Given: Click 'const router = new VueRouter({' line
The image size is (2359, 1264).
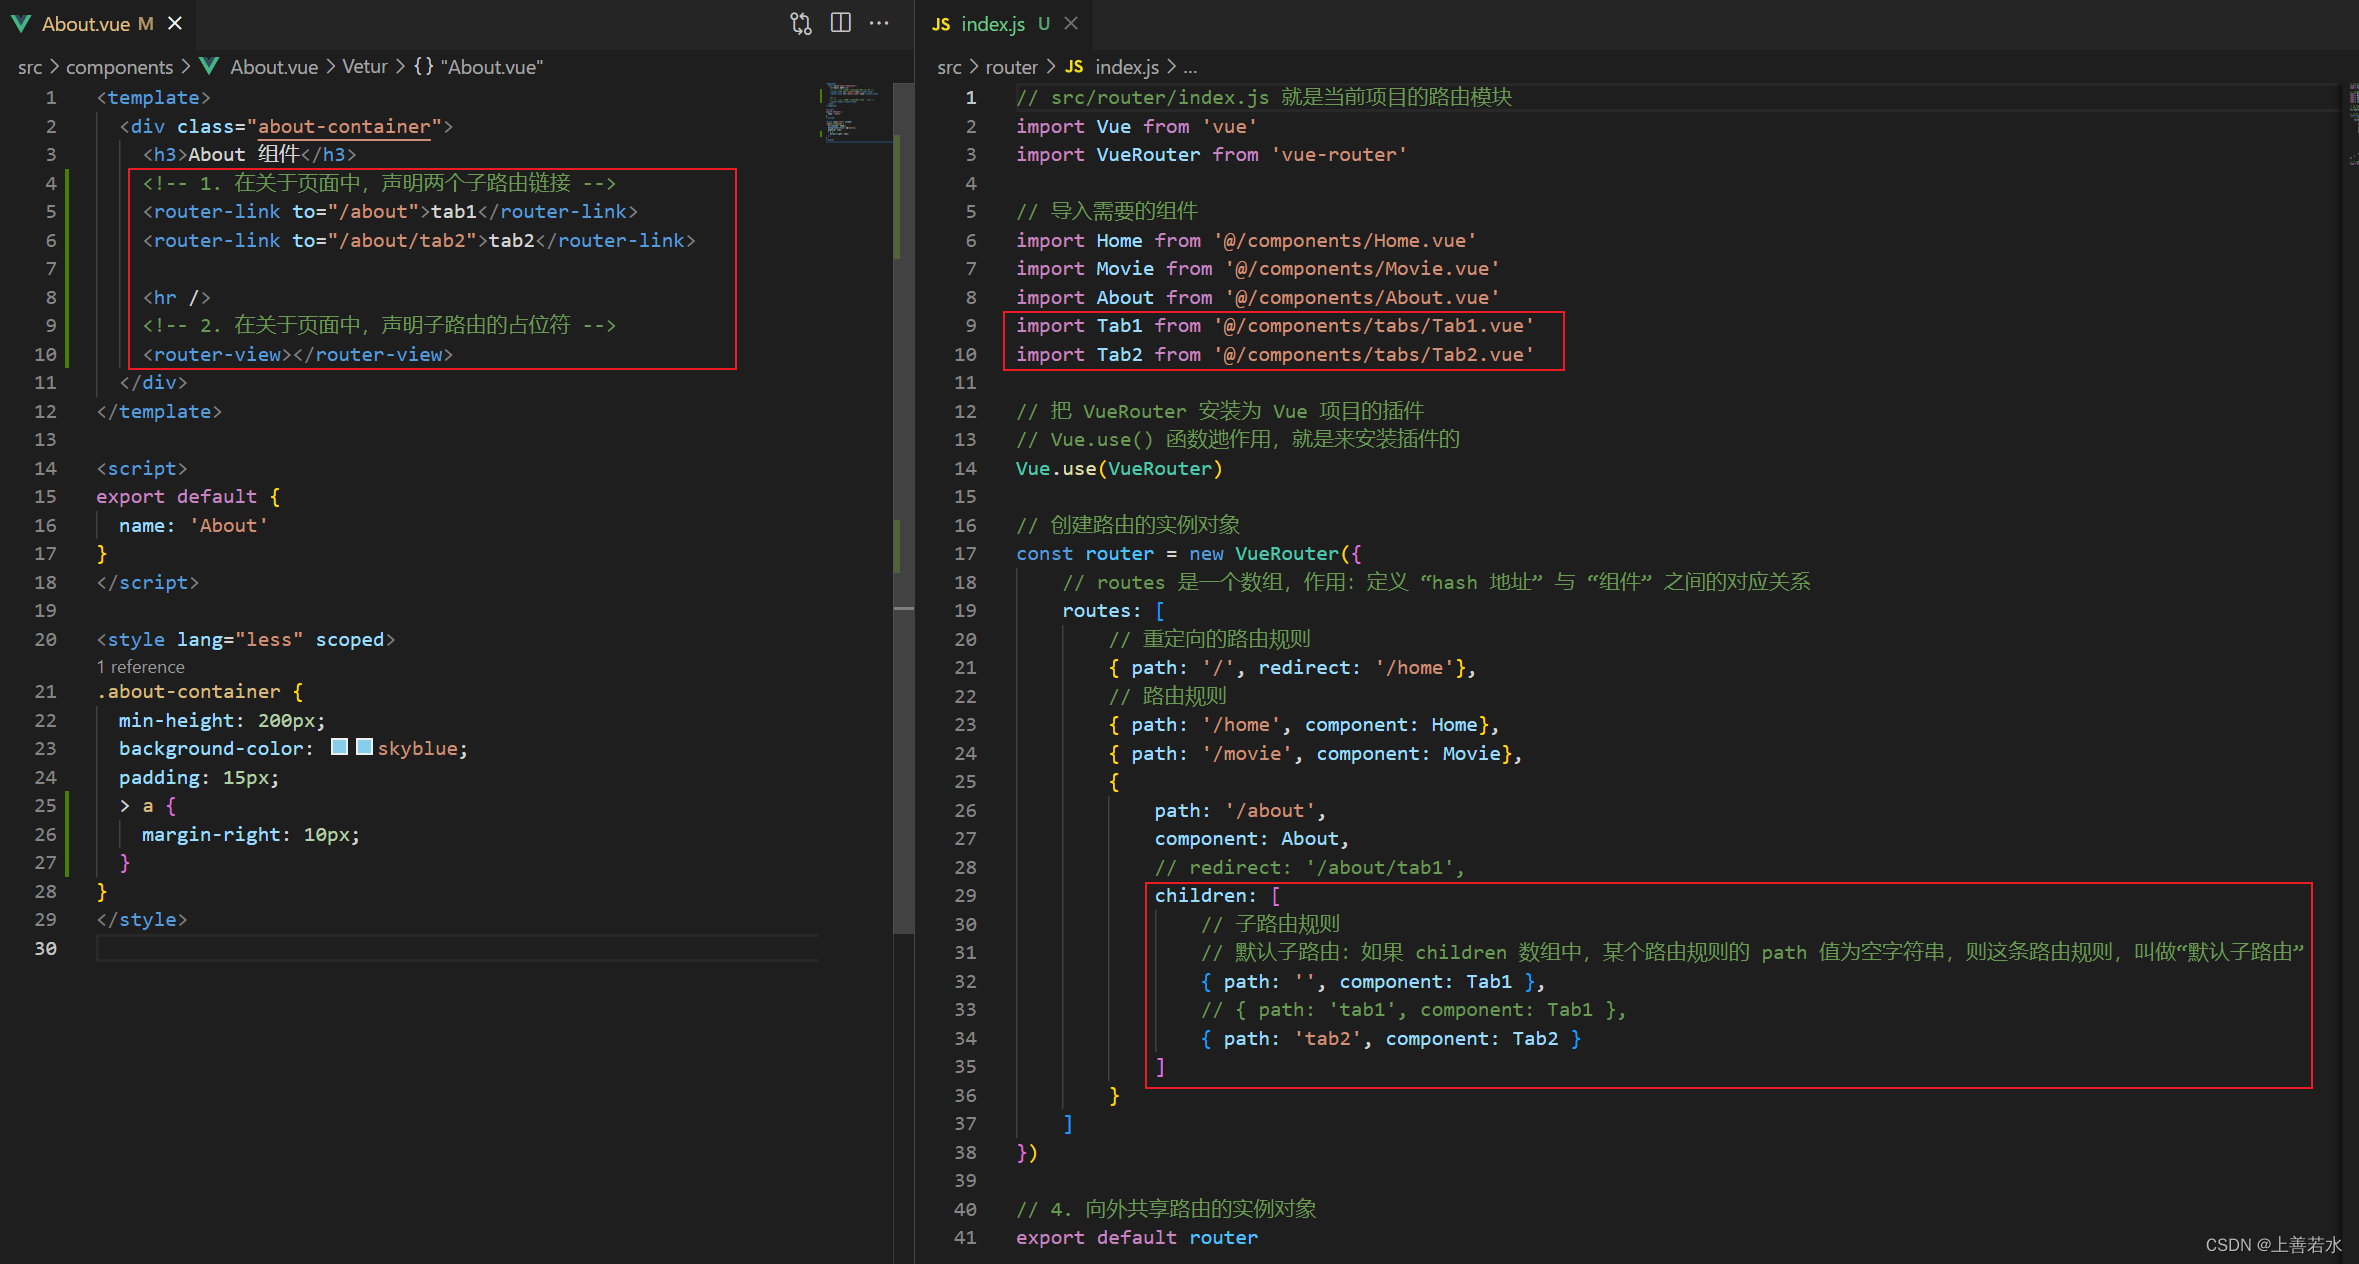Looking at the screenshot, I should pyautogui.click(x=1188, y=553).
